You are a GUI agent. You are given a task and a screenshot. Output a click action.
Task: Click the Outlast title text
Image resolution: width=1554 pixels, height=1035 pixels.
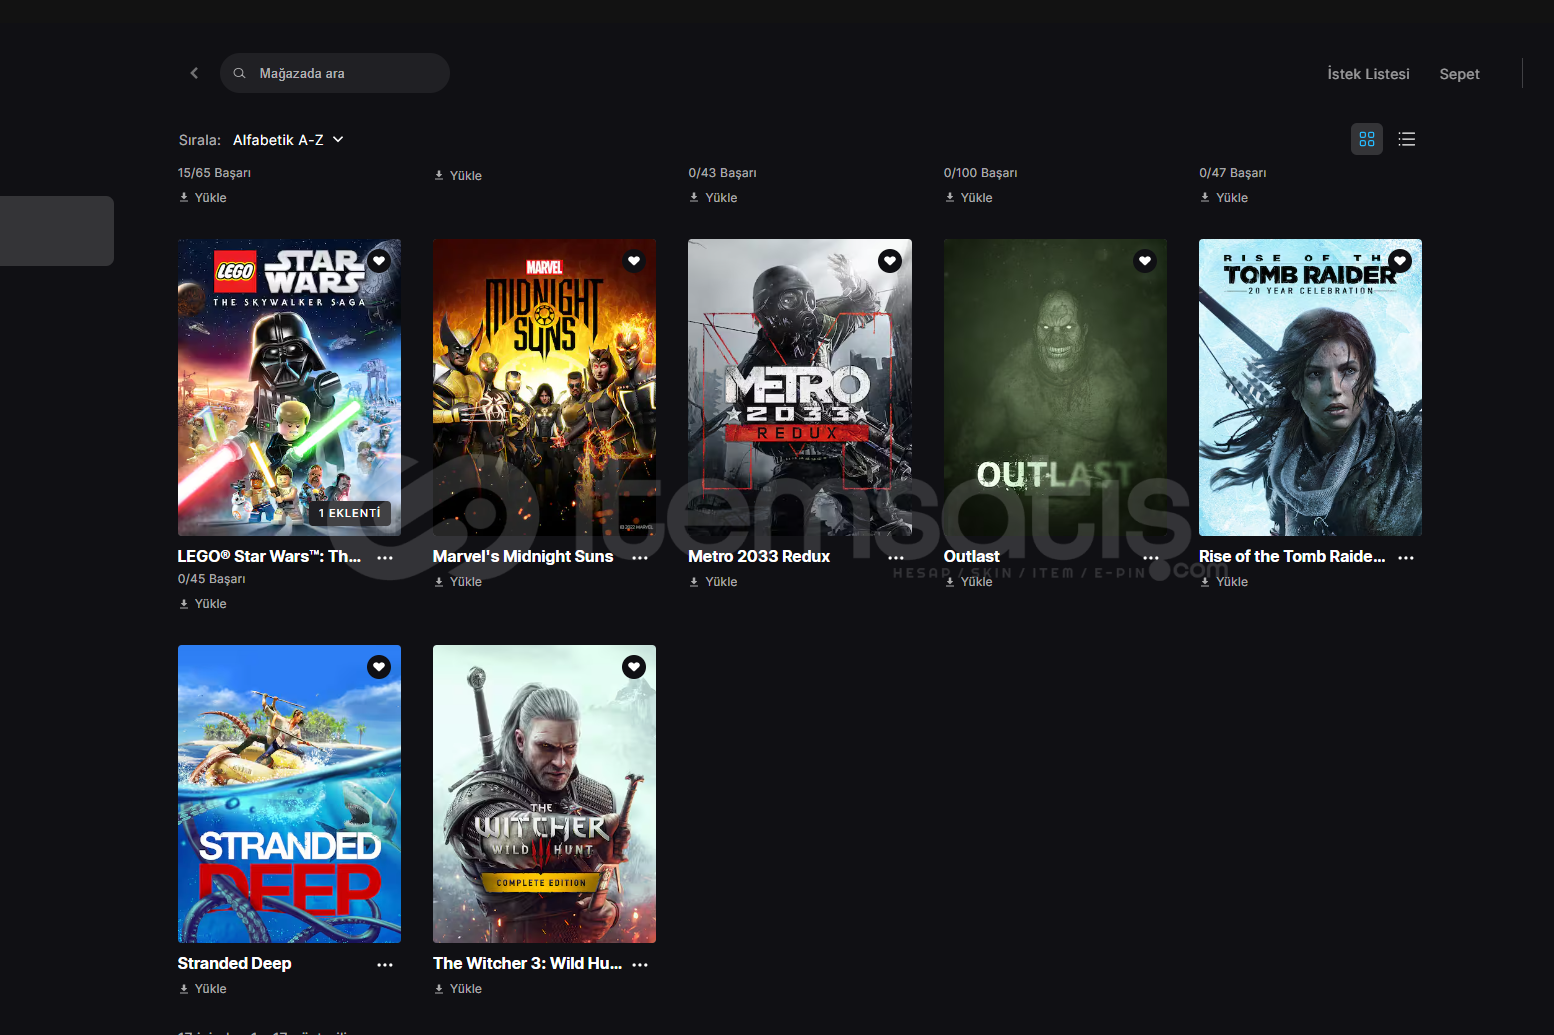[x=971, y=556]
